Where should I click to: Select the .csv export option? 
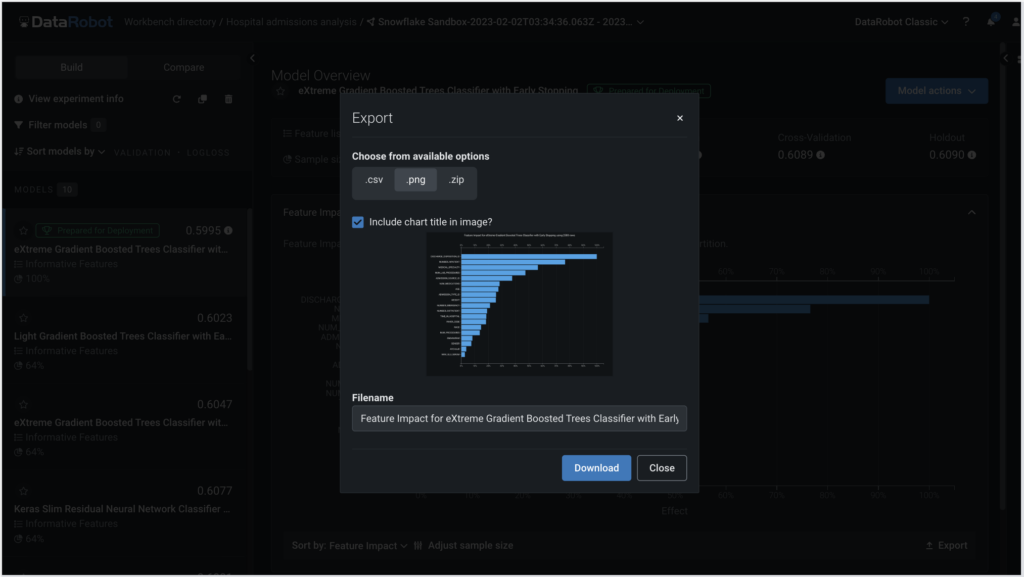point(374,179)
